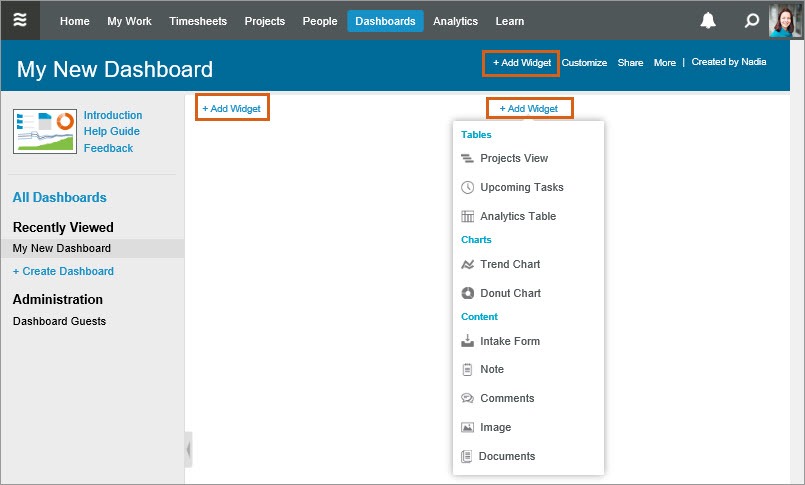Click the search magnifier icon
This screenshot has height=485, width=805.
click(752, 21)
